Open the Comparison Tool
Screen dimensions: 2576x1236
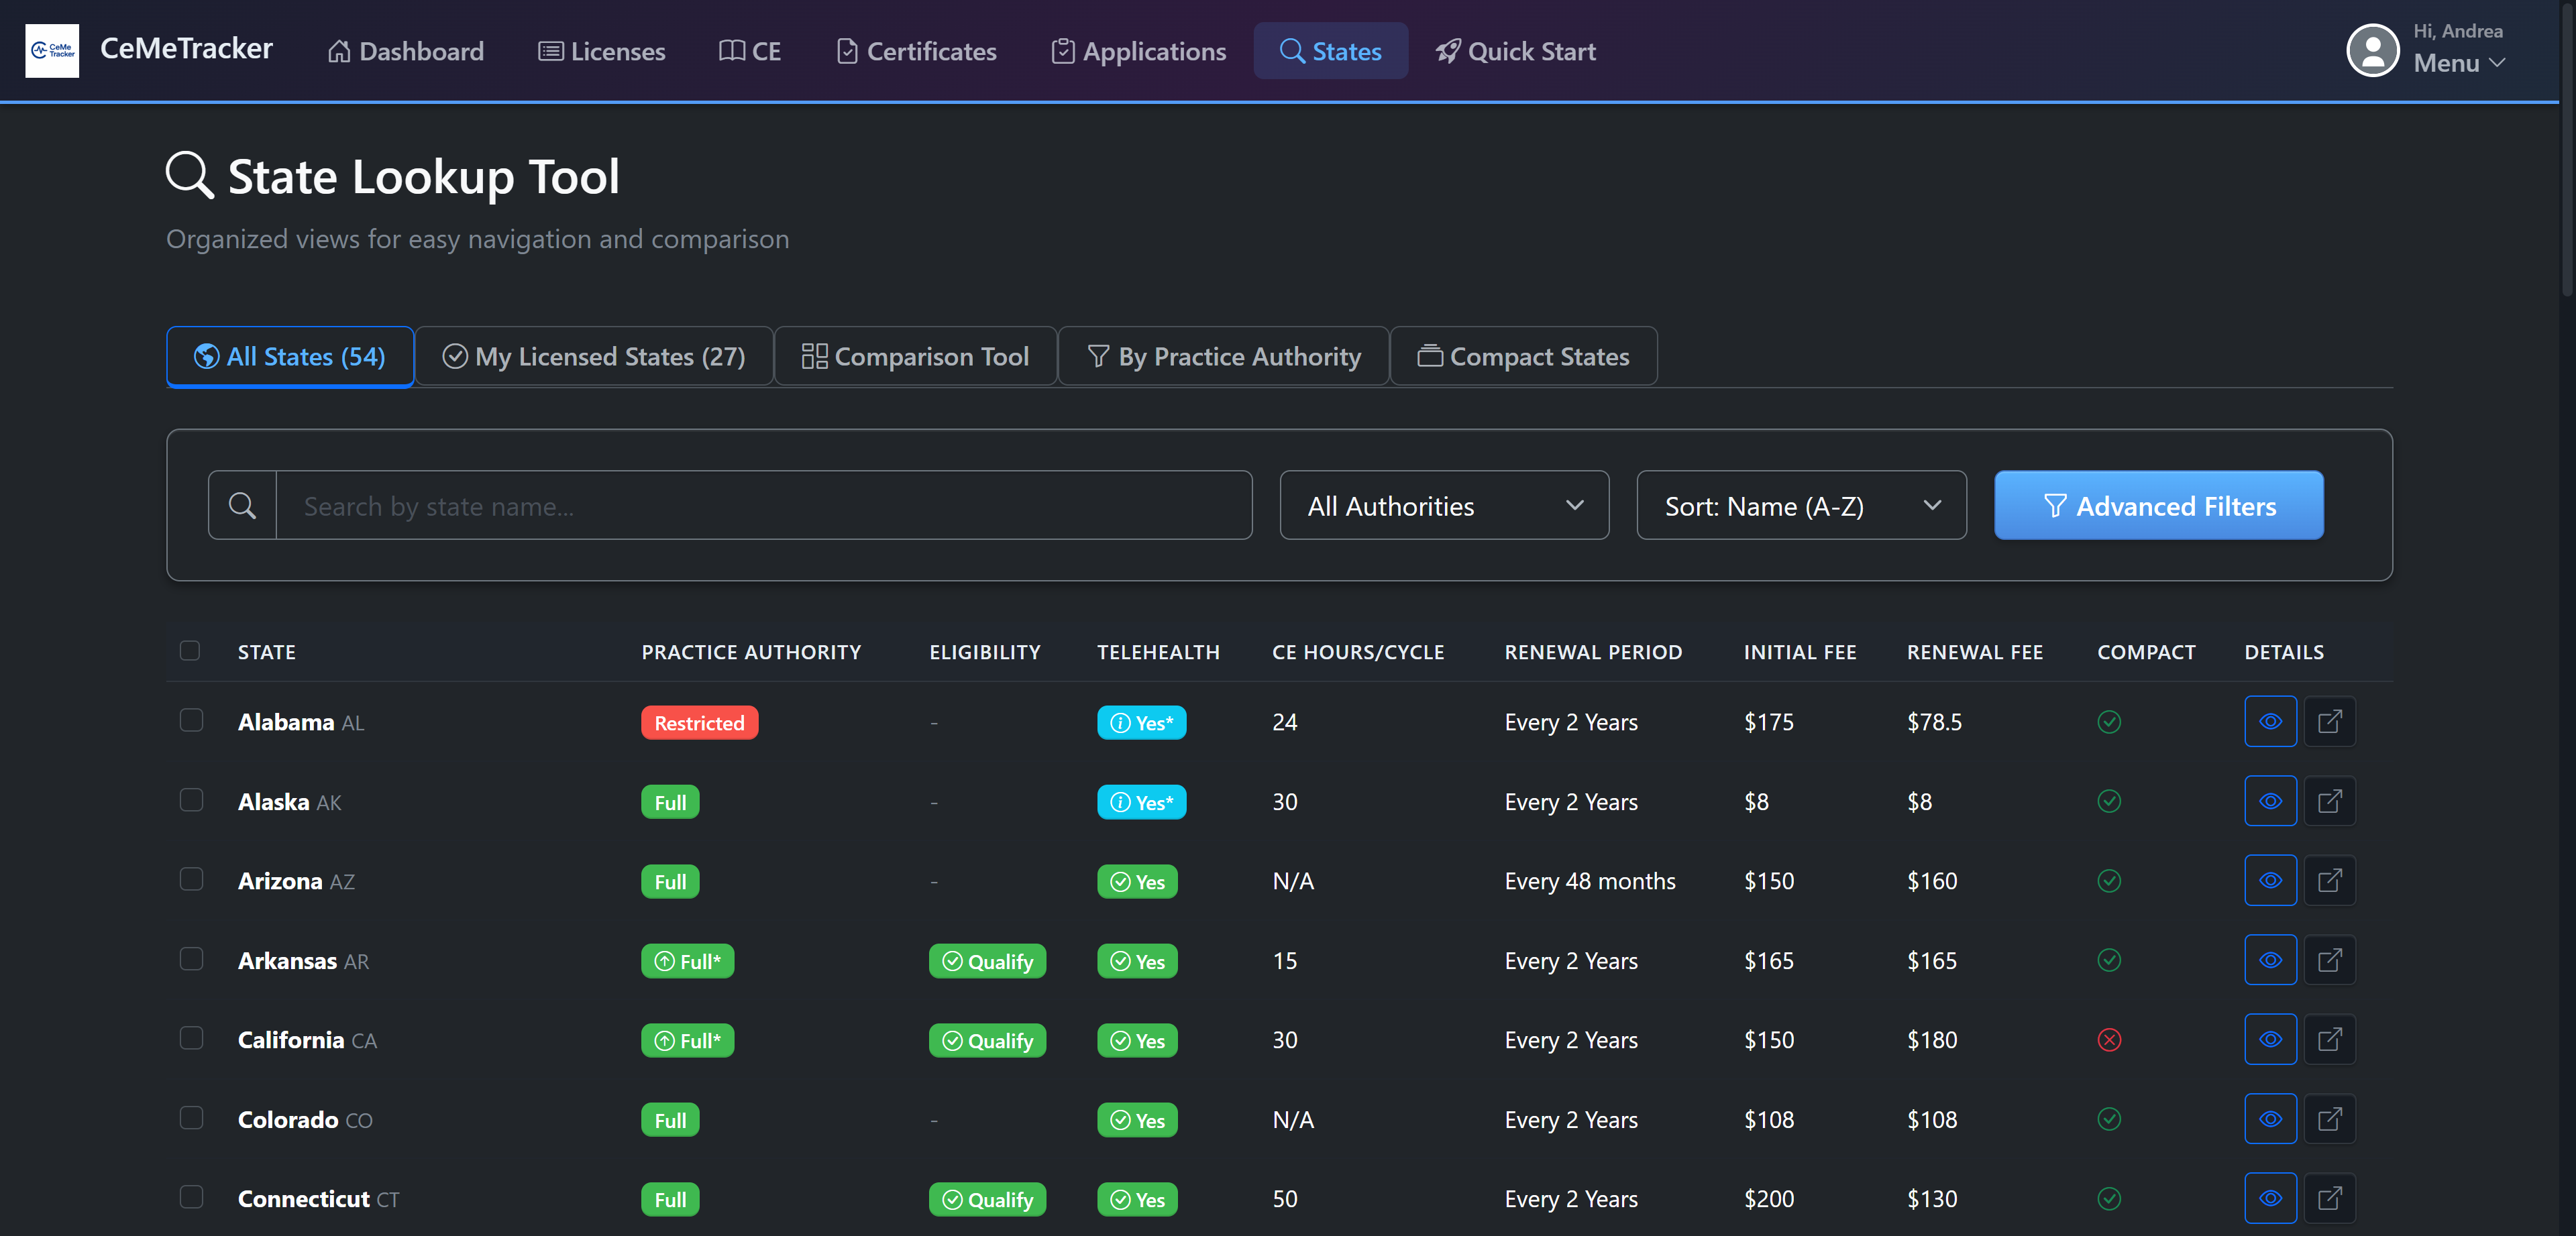[x=915, y=356]
